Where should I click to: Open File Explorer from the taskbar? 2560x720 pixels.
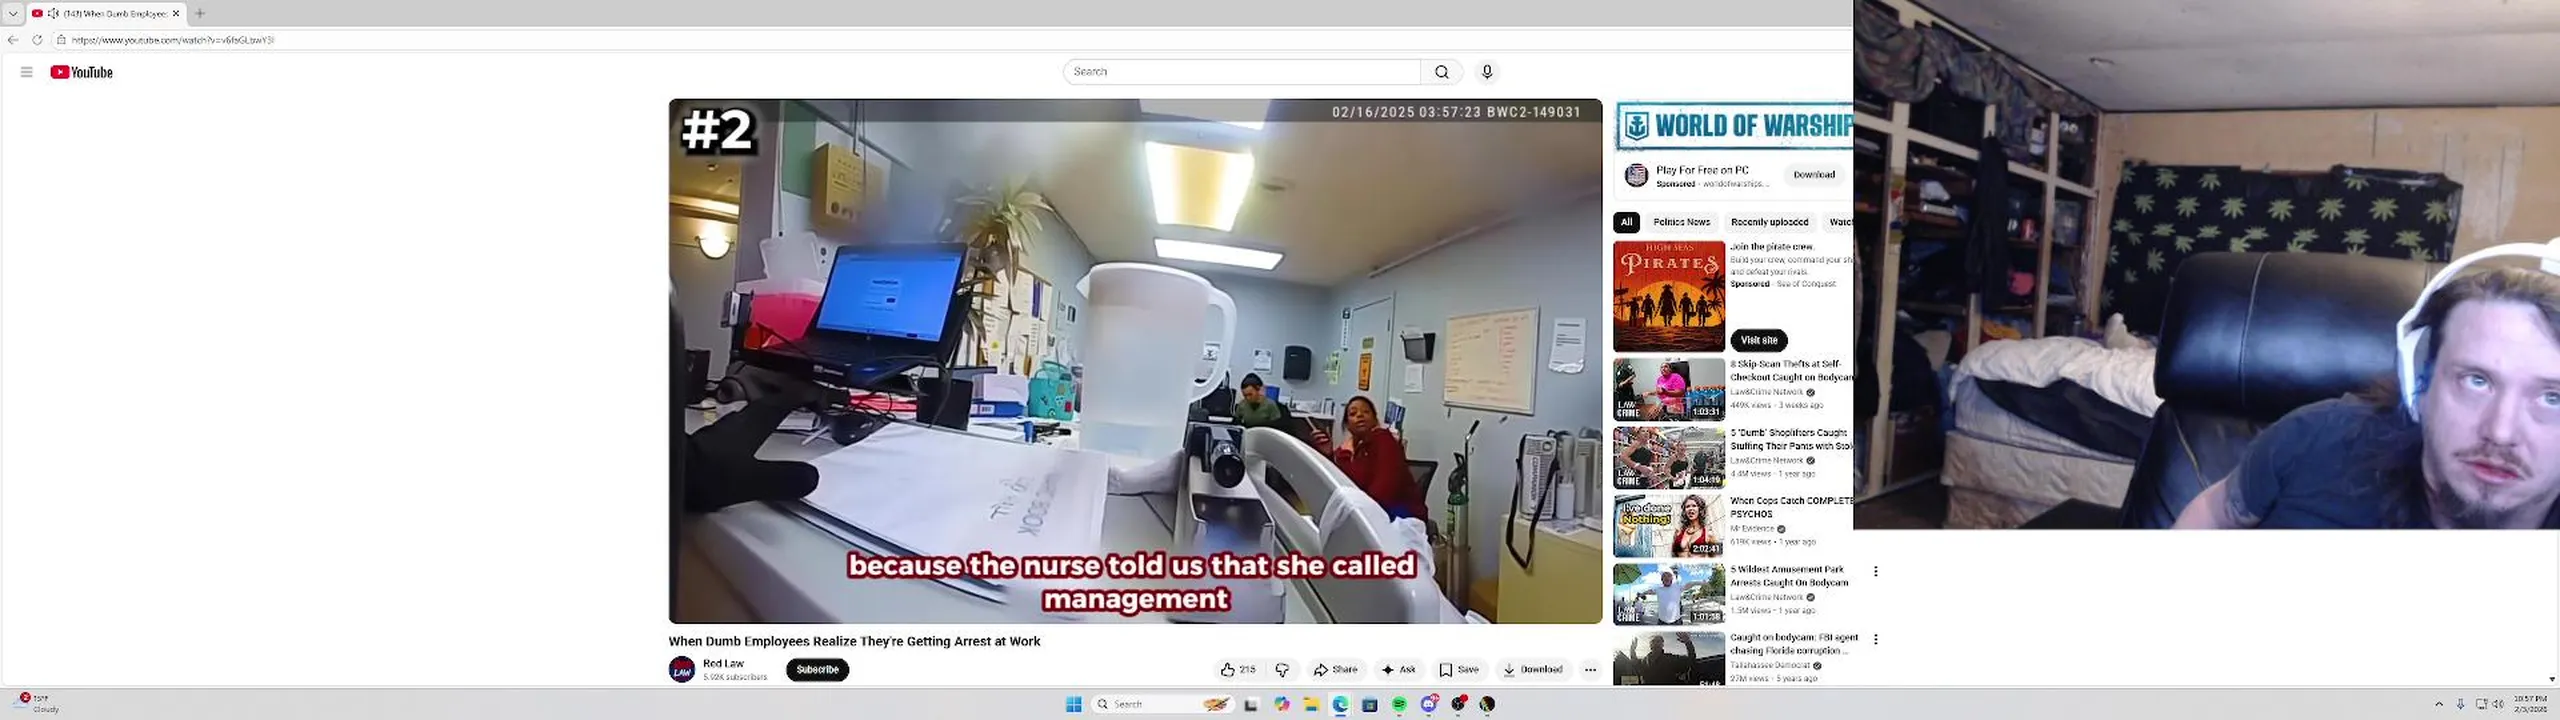[1310, 704]
